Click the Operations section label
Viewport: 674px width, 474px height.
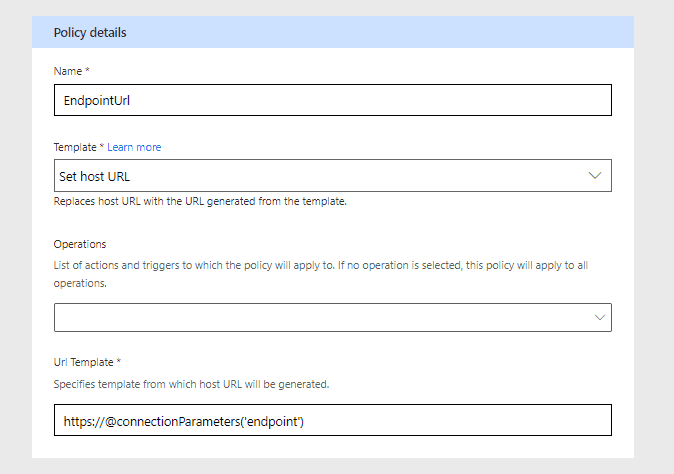pyautogui.click(x=80, y=244)
